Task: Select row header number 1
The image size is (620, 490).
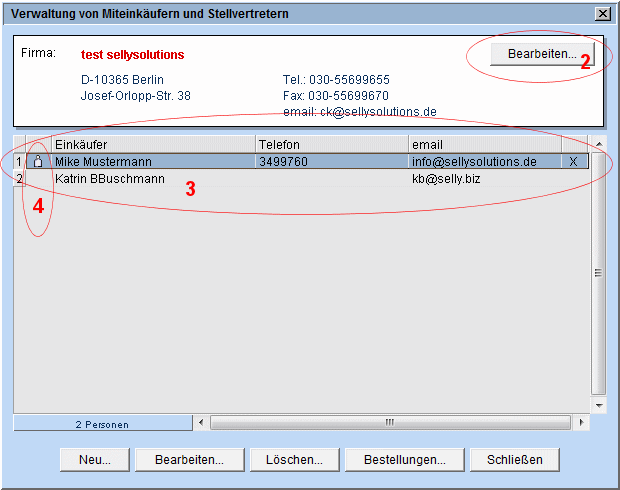Action: pyautogui.click(x=19, y=161)
